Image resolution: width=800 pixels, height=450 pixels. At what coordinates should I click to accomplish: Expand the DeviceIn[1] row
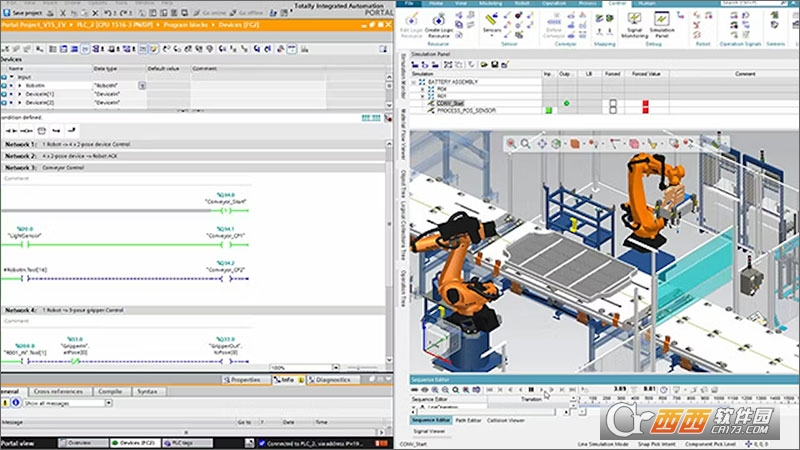[x=19, y=94]
